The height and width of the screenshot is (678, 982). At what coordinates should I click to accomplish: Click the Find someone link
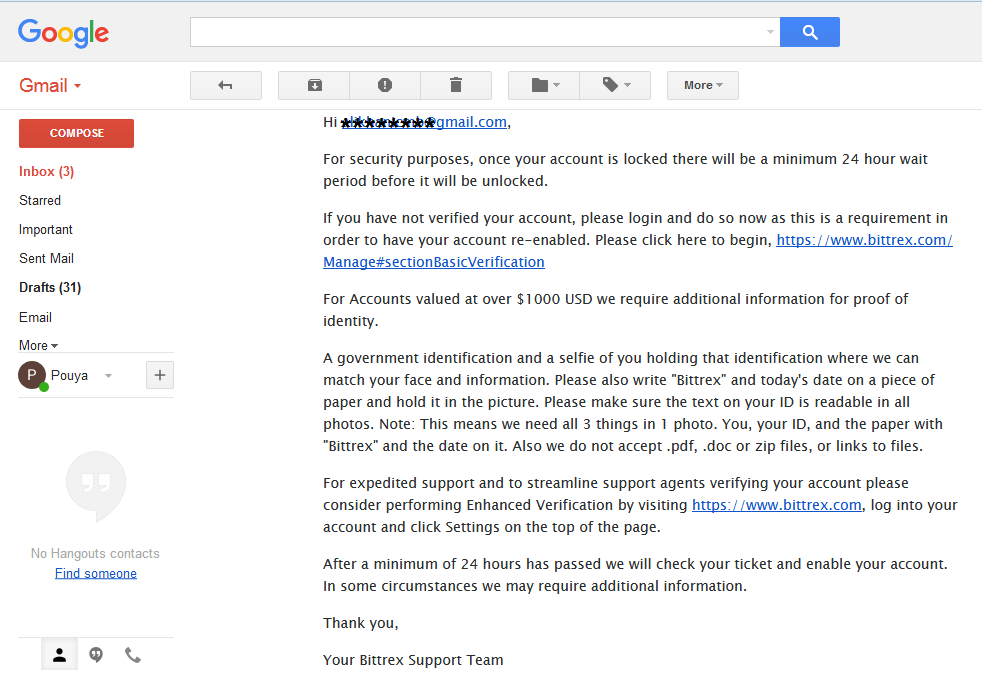coord(96,573)
